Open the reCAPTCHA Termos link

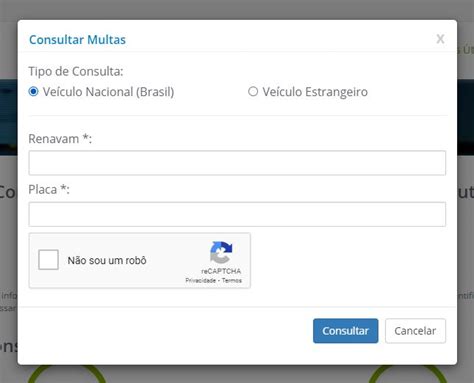(x=232, y=280)
